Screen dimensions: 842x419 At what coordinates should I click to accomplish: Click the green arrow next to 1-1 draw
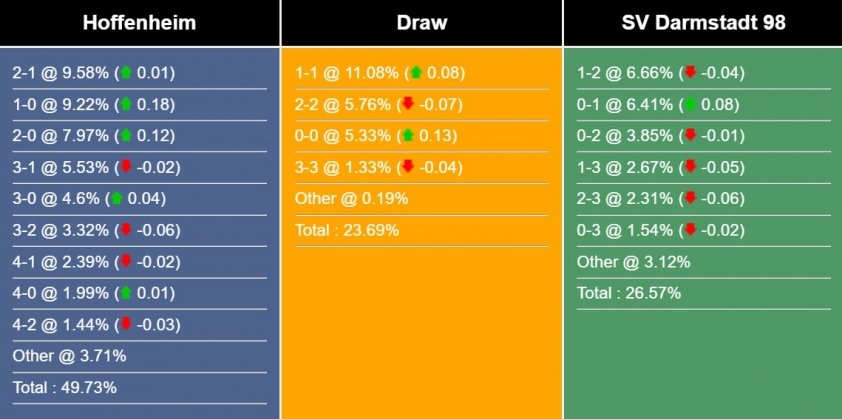pyautogui.click(x=416, y=73)
